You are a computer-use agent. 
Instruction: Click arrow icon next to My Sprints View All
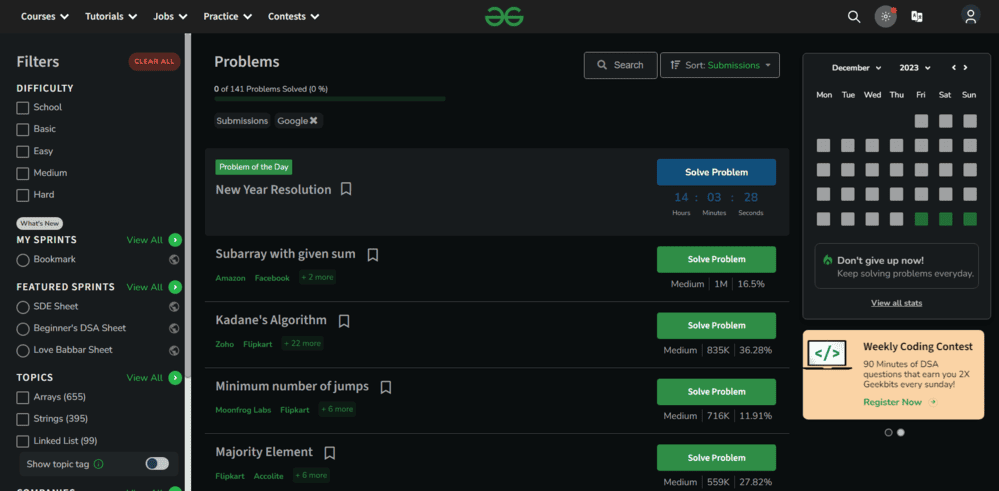(x=175, y=240)
